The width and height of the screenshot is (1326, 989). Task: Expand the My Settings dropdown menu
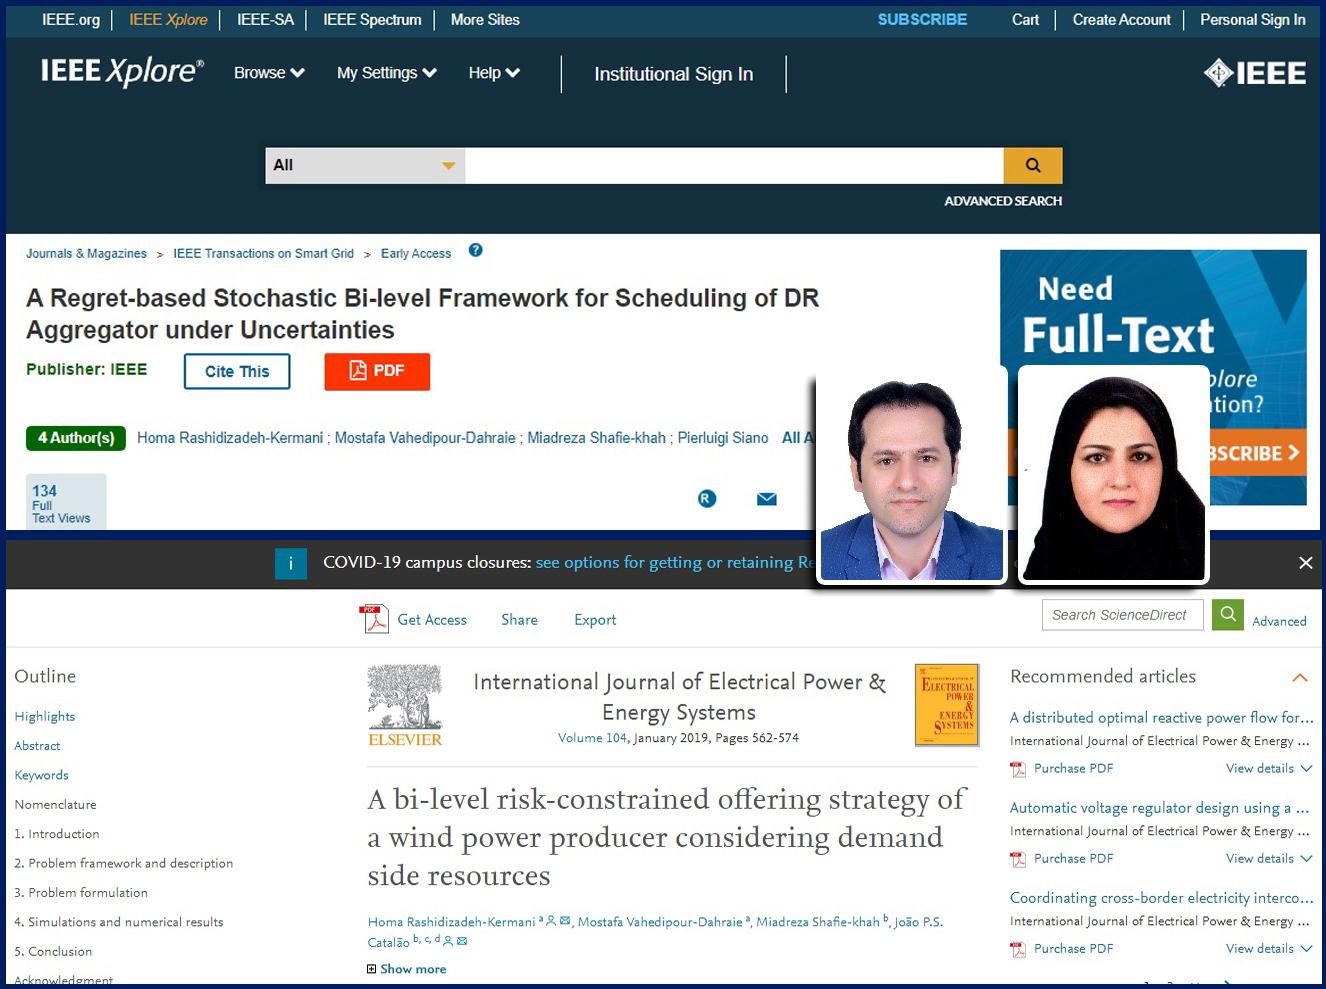(386, 73)
